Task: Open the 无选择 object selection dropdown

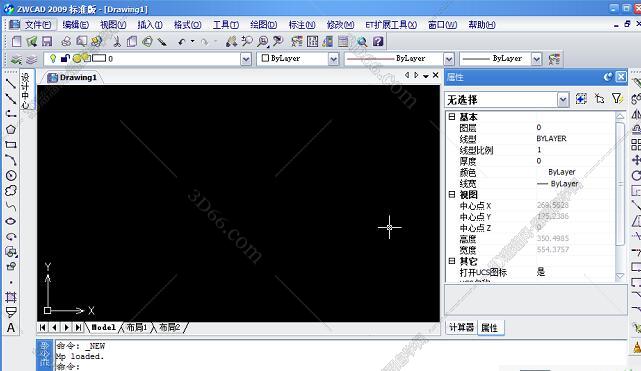Action: pyautogui.click(x=563, y=99)
